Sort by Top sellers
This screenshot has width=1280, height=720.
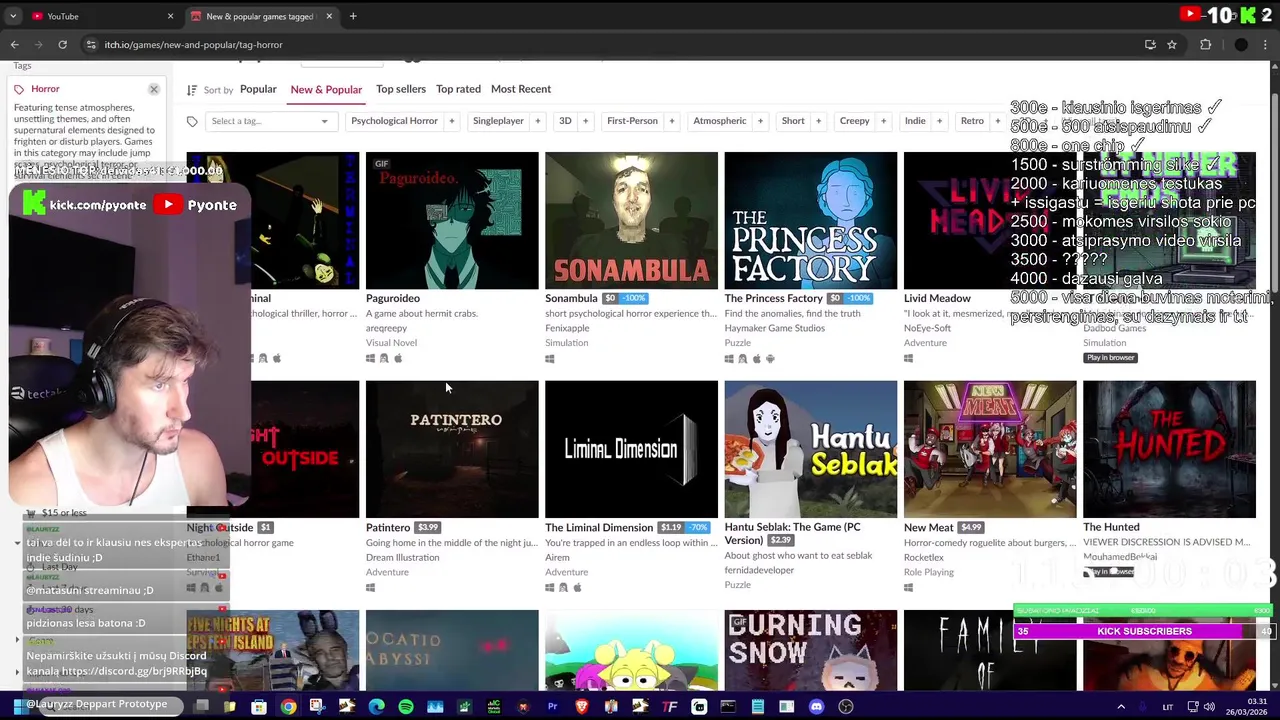pos(401,89)
